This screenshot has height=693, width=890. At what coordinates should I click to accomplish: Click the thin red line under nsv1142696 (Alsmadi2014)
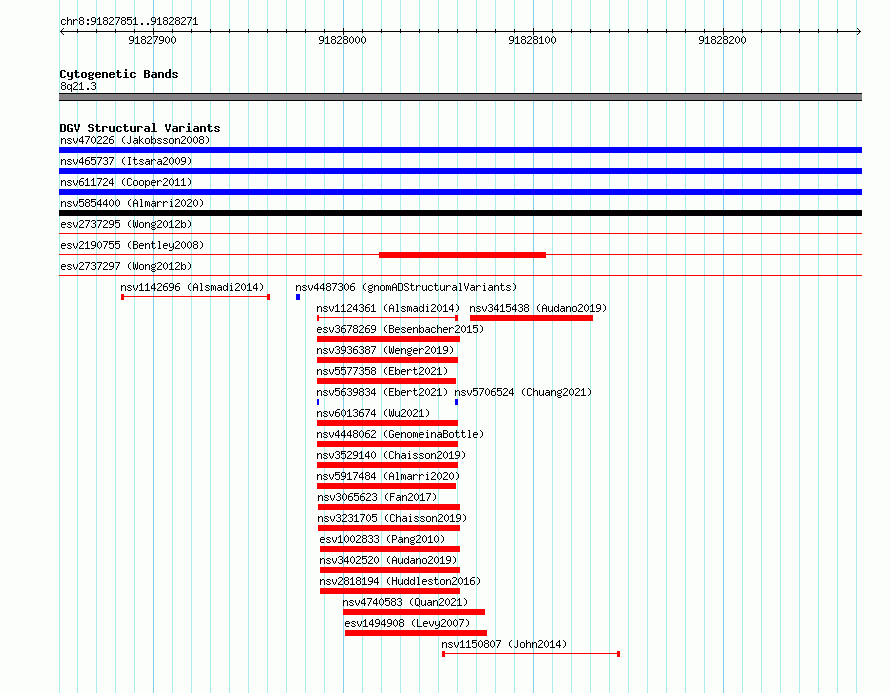click(x=195, y=297)
